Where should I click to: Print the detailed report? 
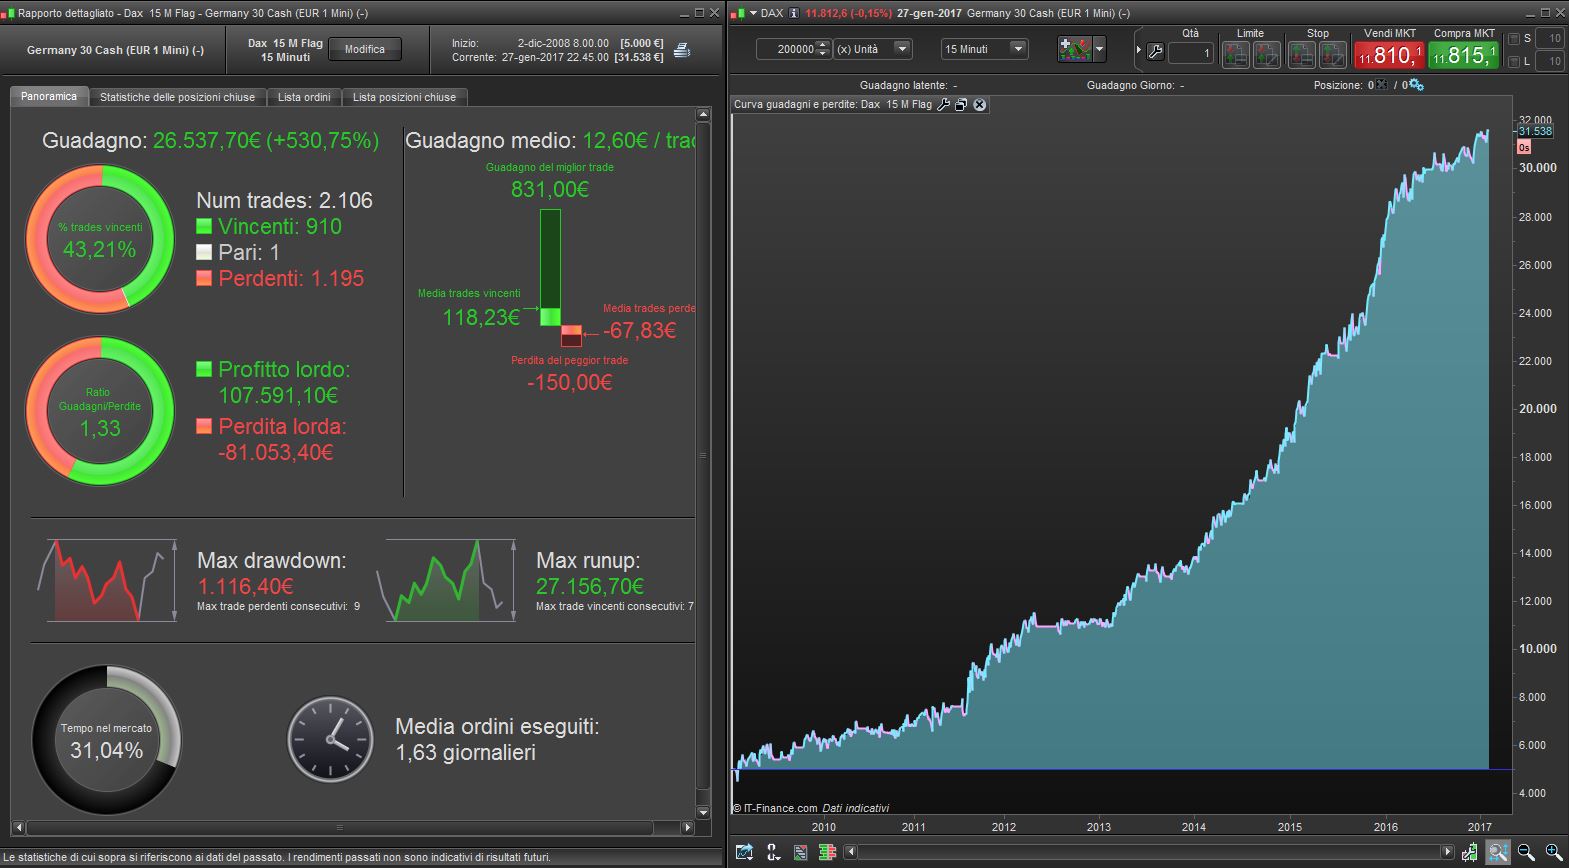682,50
